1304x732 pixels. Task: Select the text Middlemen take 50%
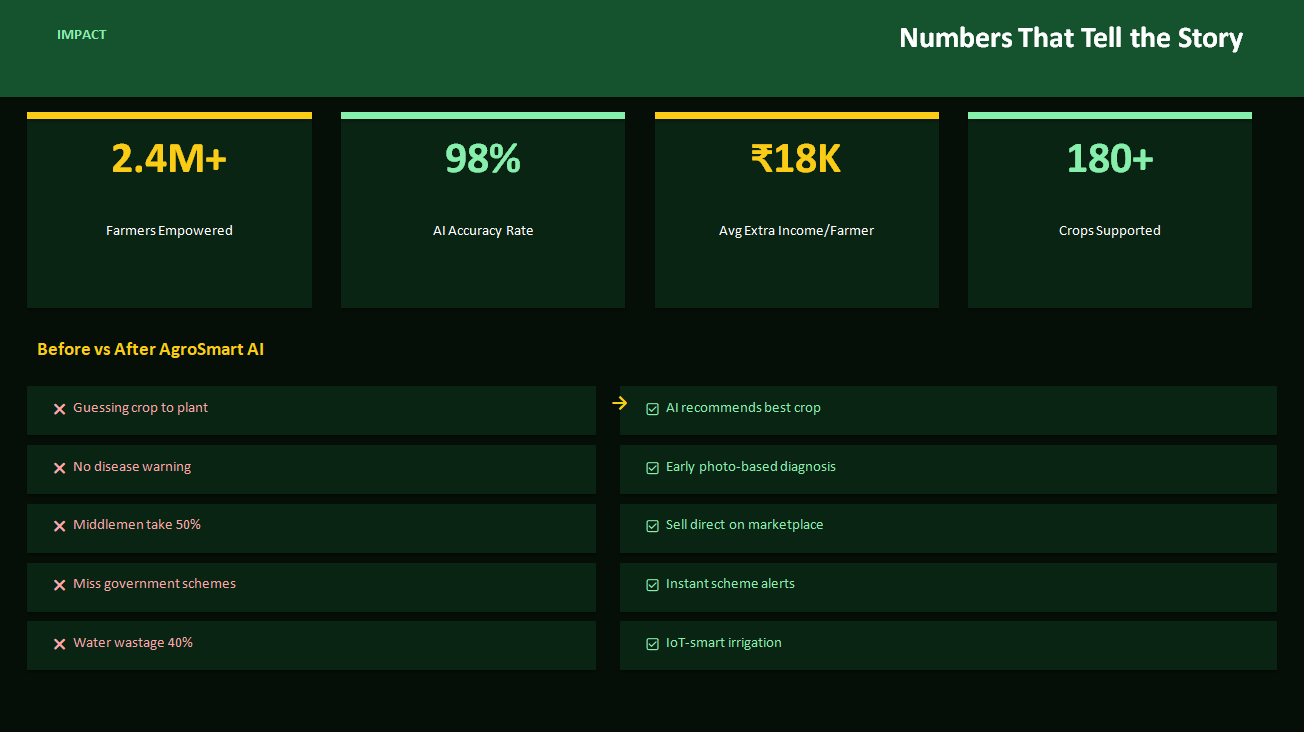[137, 525]
